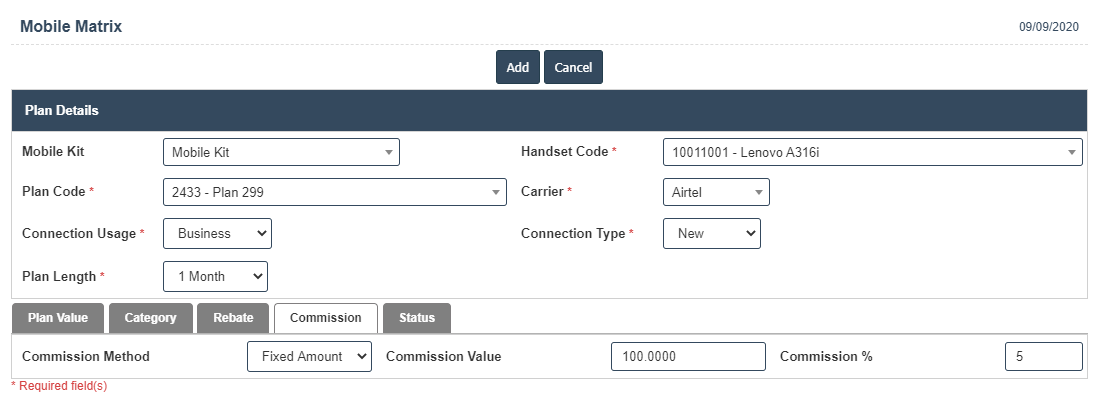Viewport: 1101px width, 410px height.
Task: Switch to the Plan Value tab
Action: [x=58, y=318]
